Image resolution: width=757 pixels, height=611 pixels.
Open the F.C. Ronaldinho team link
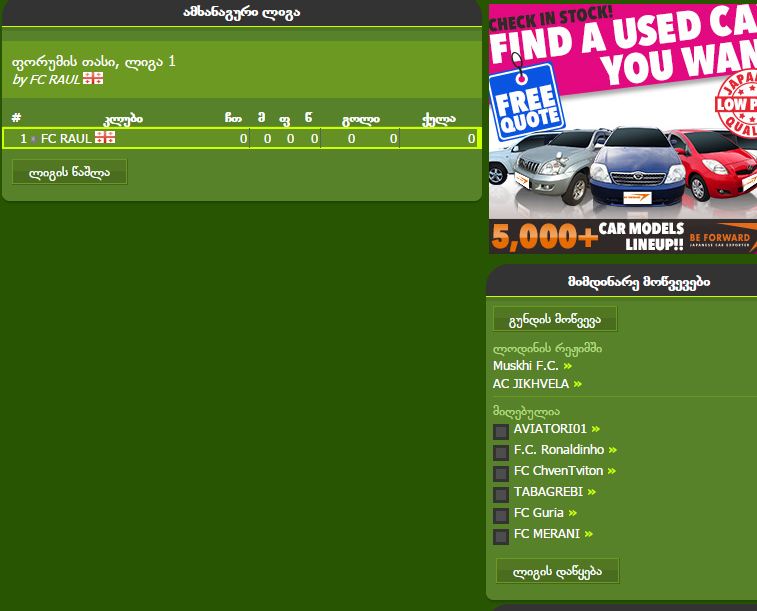click(559, 450)
